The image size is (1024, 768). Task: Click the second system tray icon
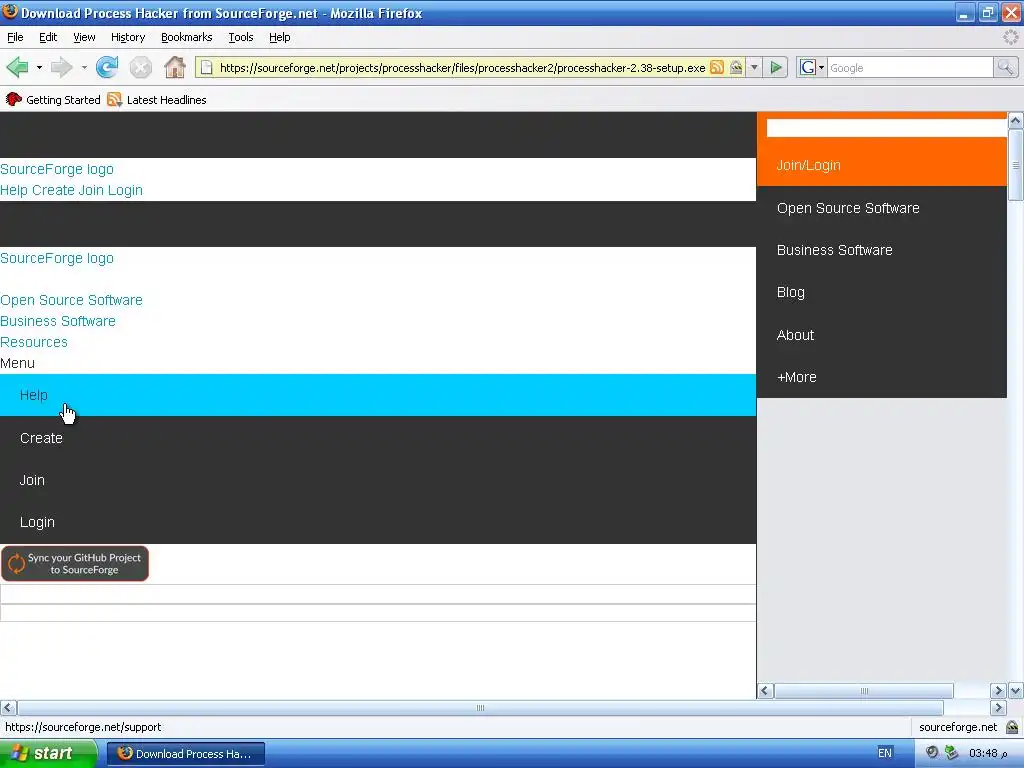point(952,753)
